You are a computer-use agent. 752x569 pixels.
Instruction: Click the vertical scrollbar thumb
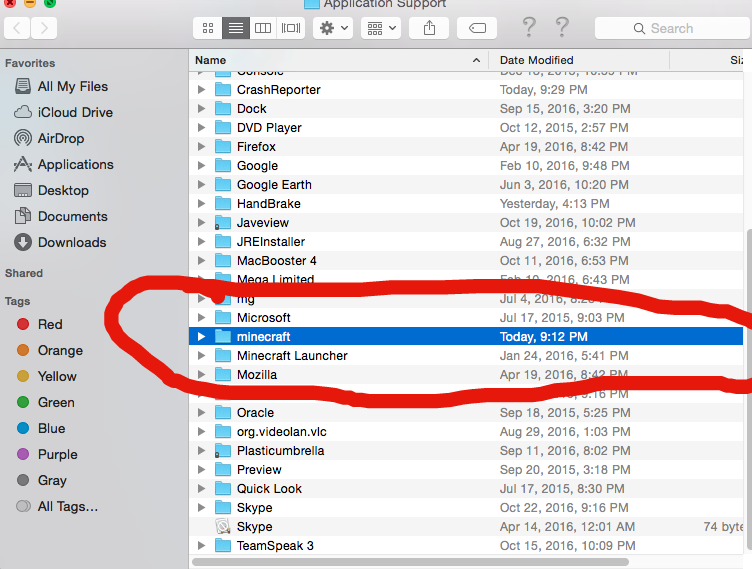(x=749, y=389)
